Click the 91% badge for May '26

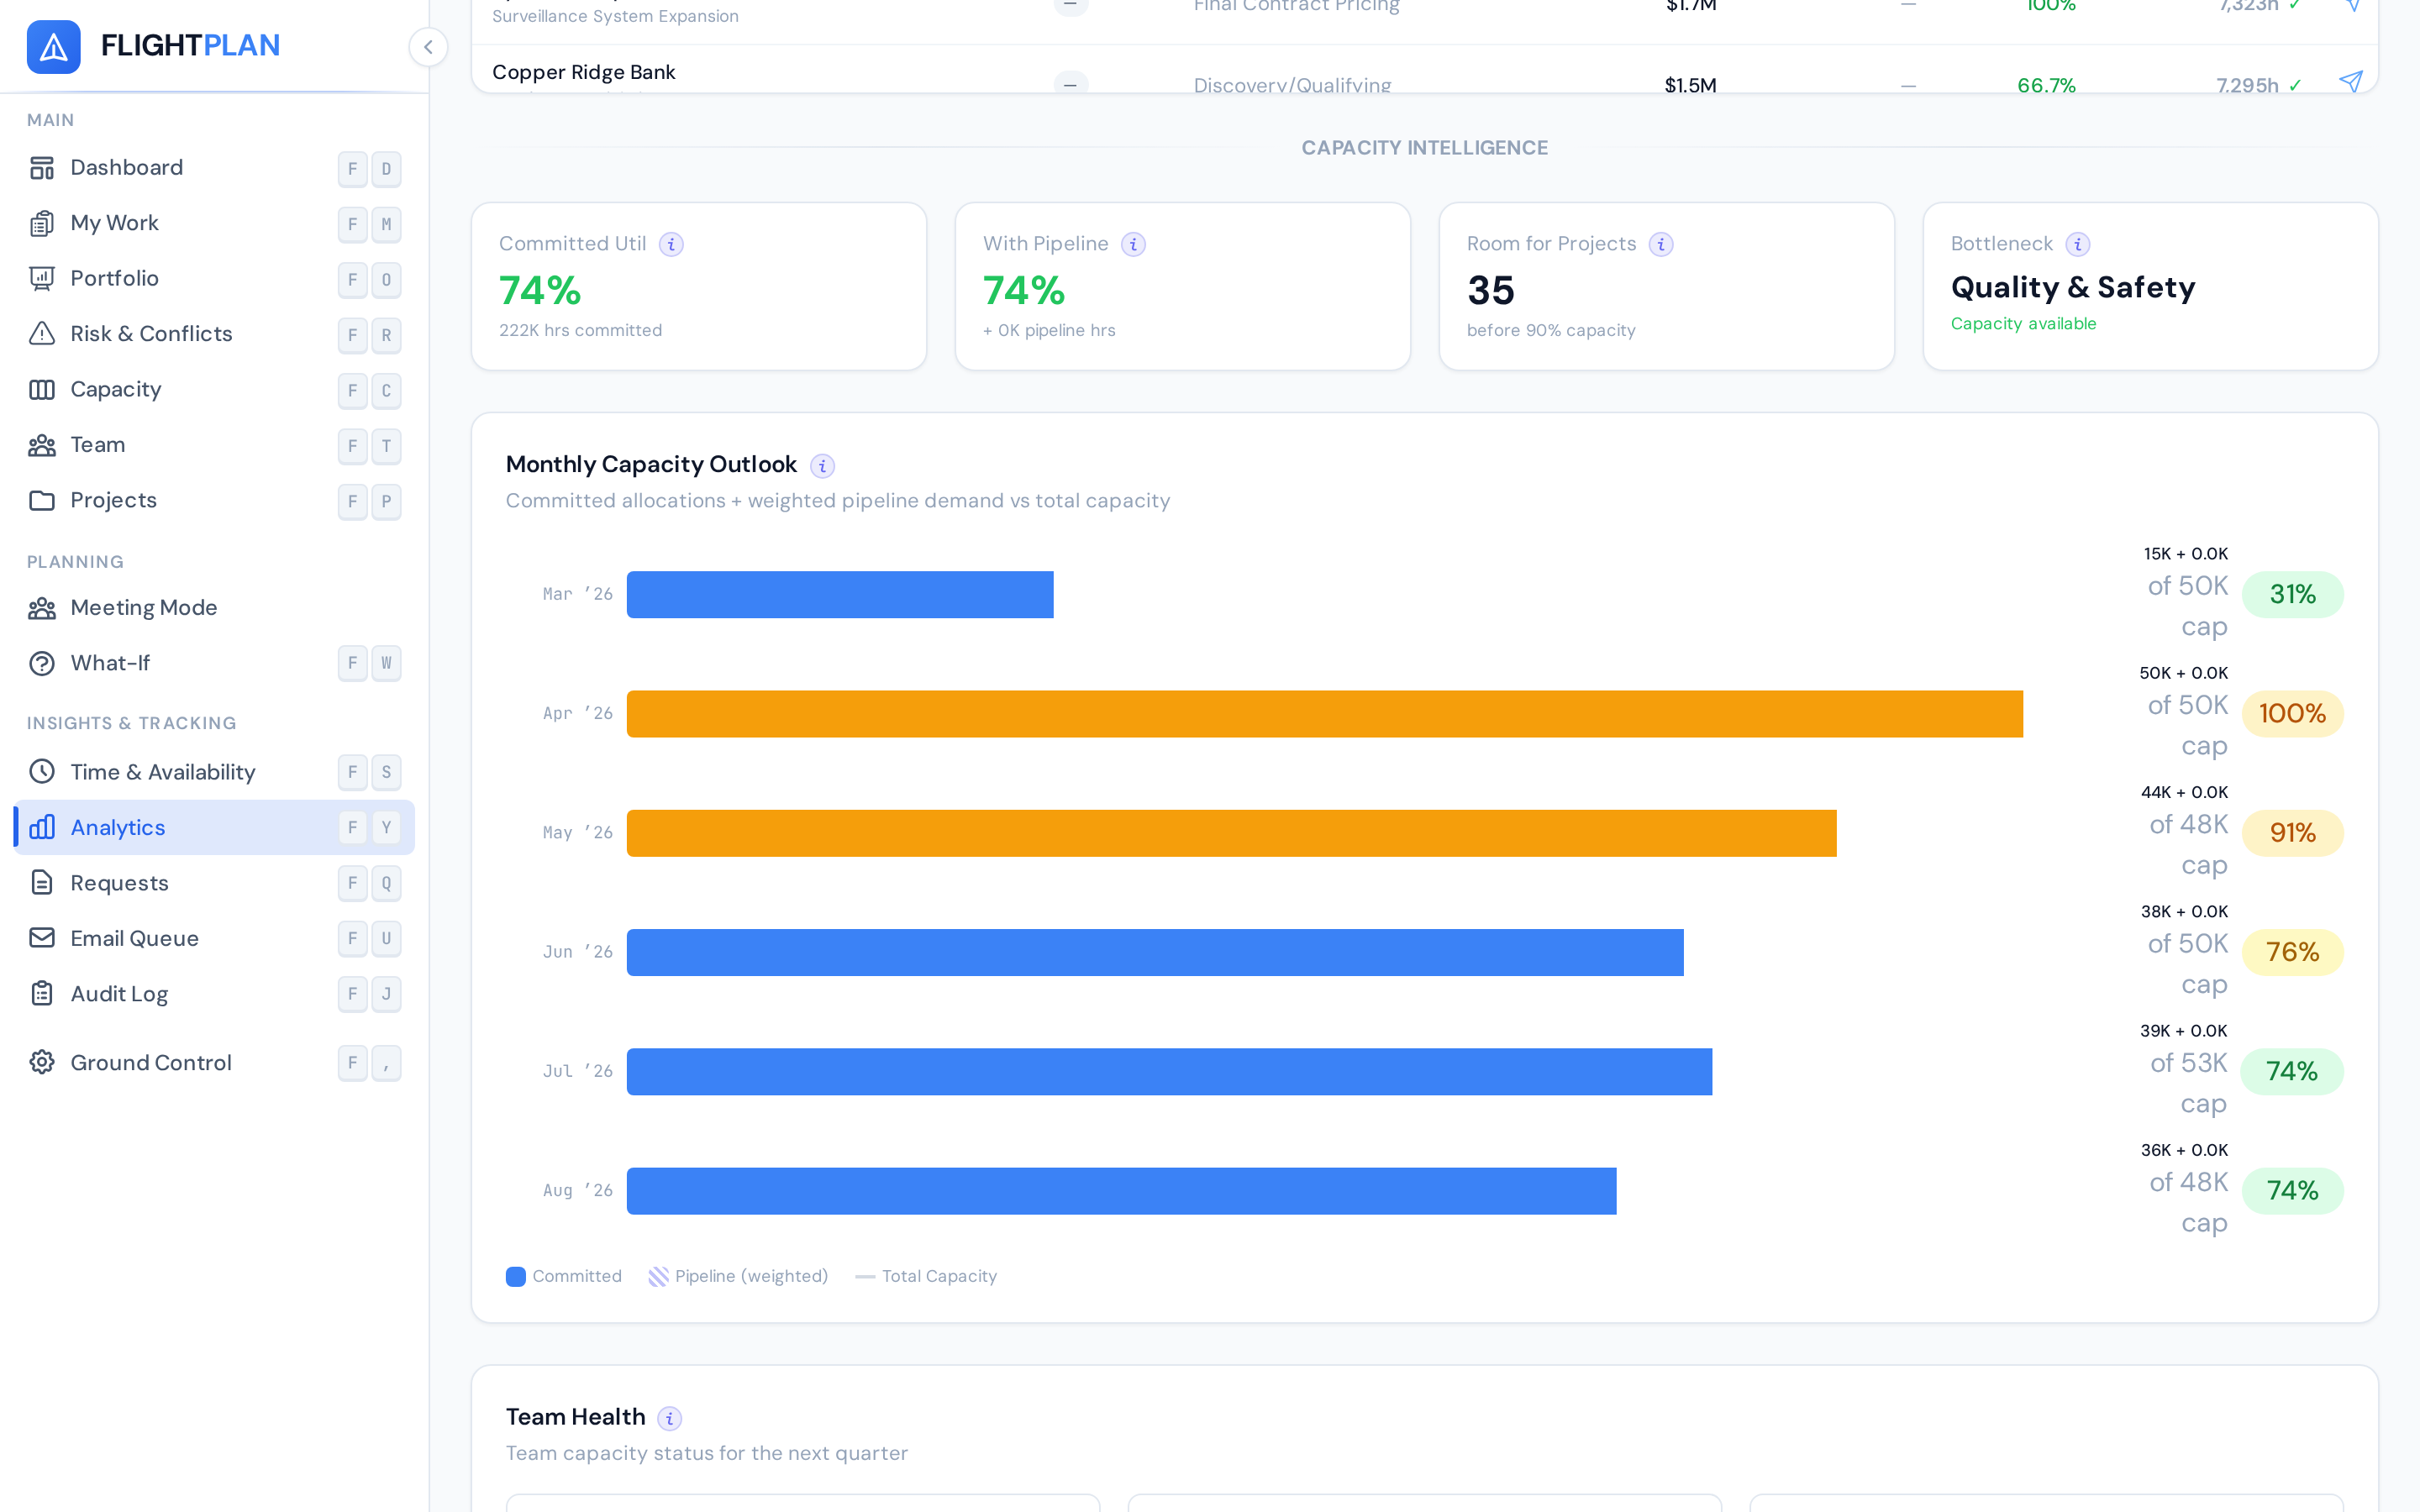pyautogui.click(x=2292, y=833)
